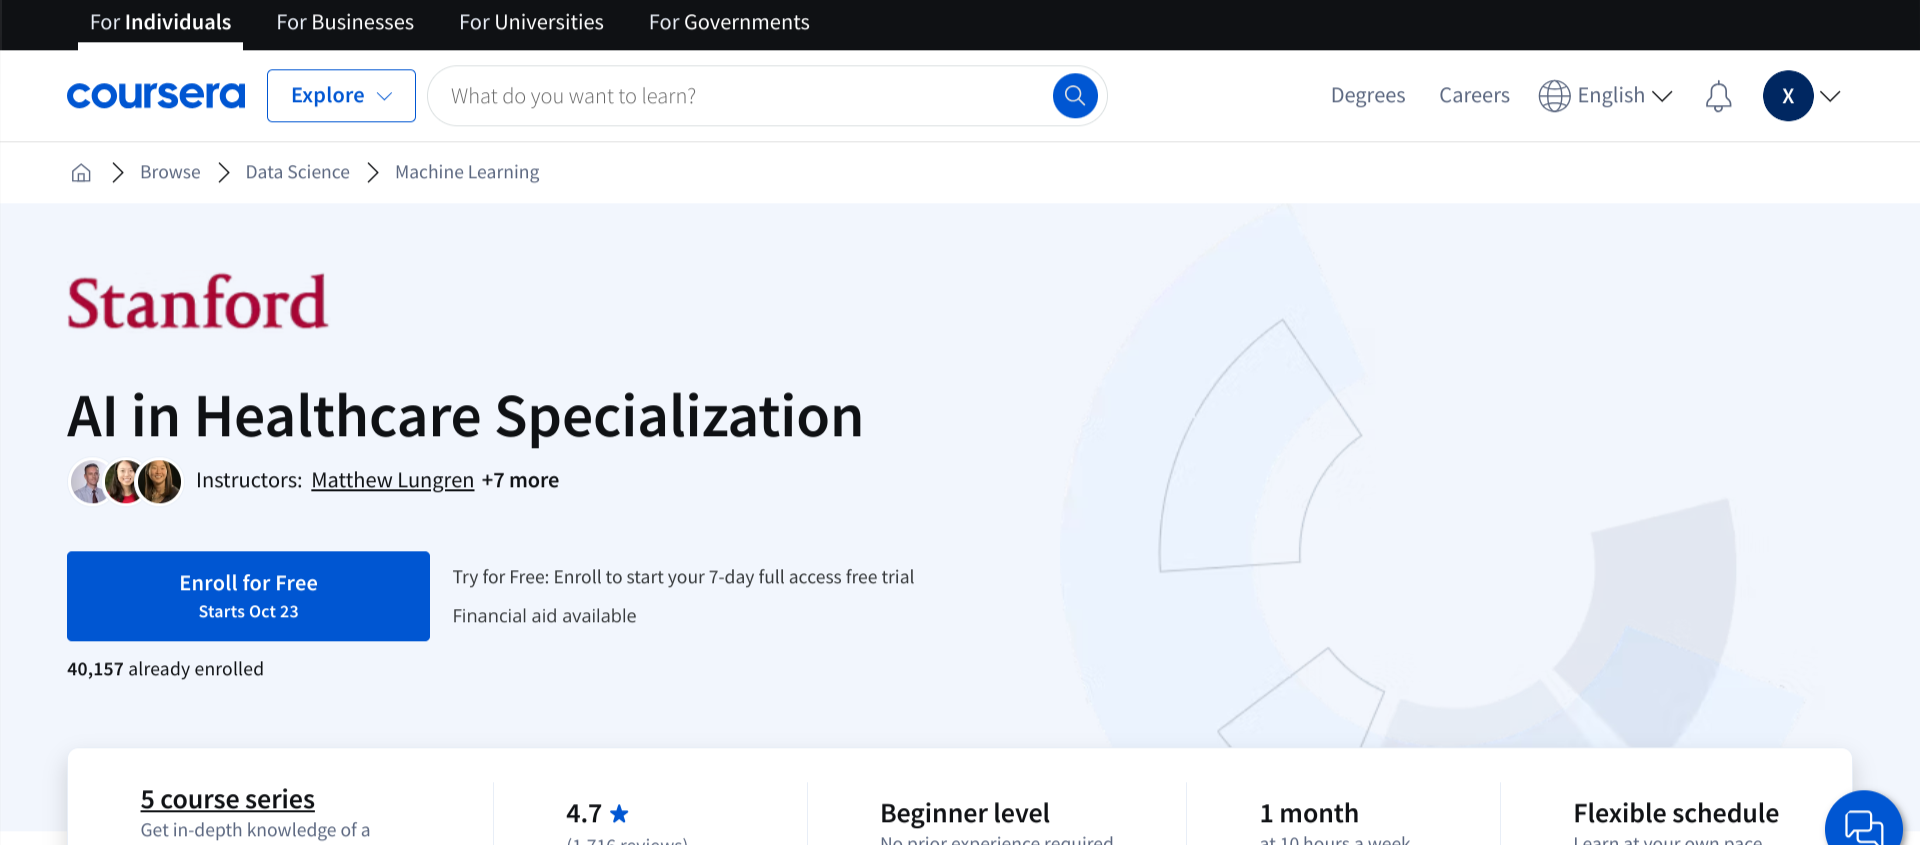Click the Coursera logo
Viewport: 1920px width, 845px height.
(156, 96)
